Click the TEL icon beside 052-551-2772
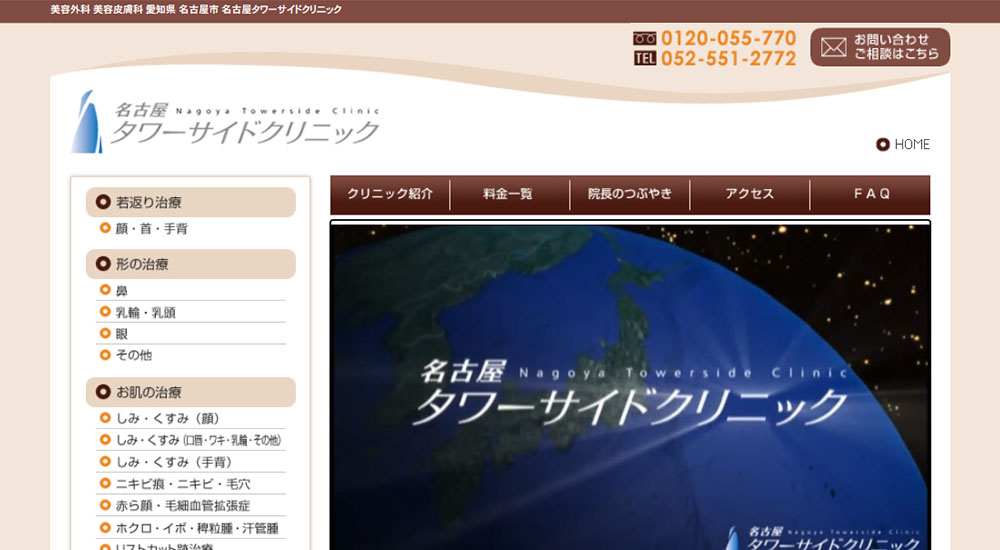1000x550 pixels. point(644,59)
